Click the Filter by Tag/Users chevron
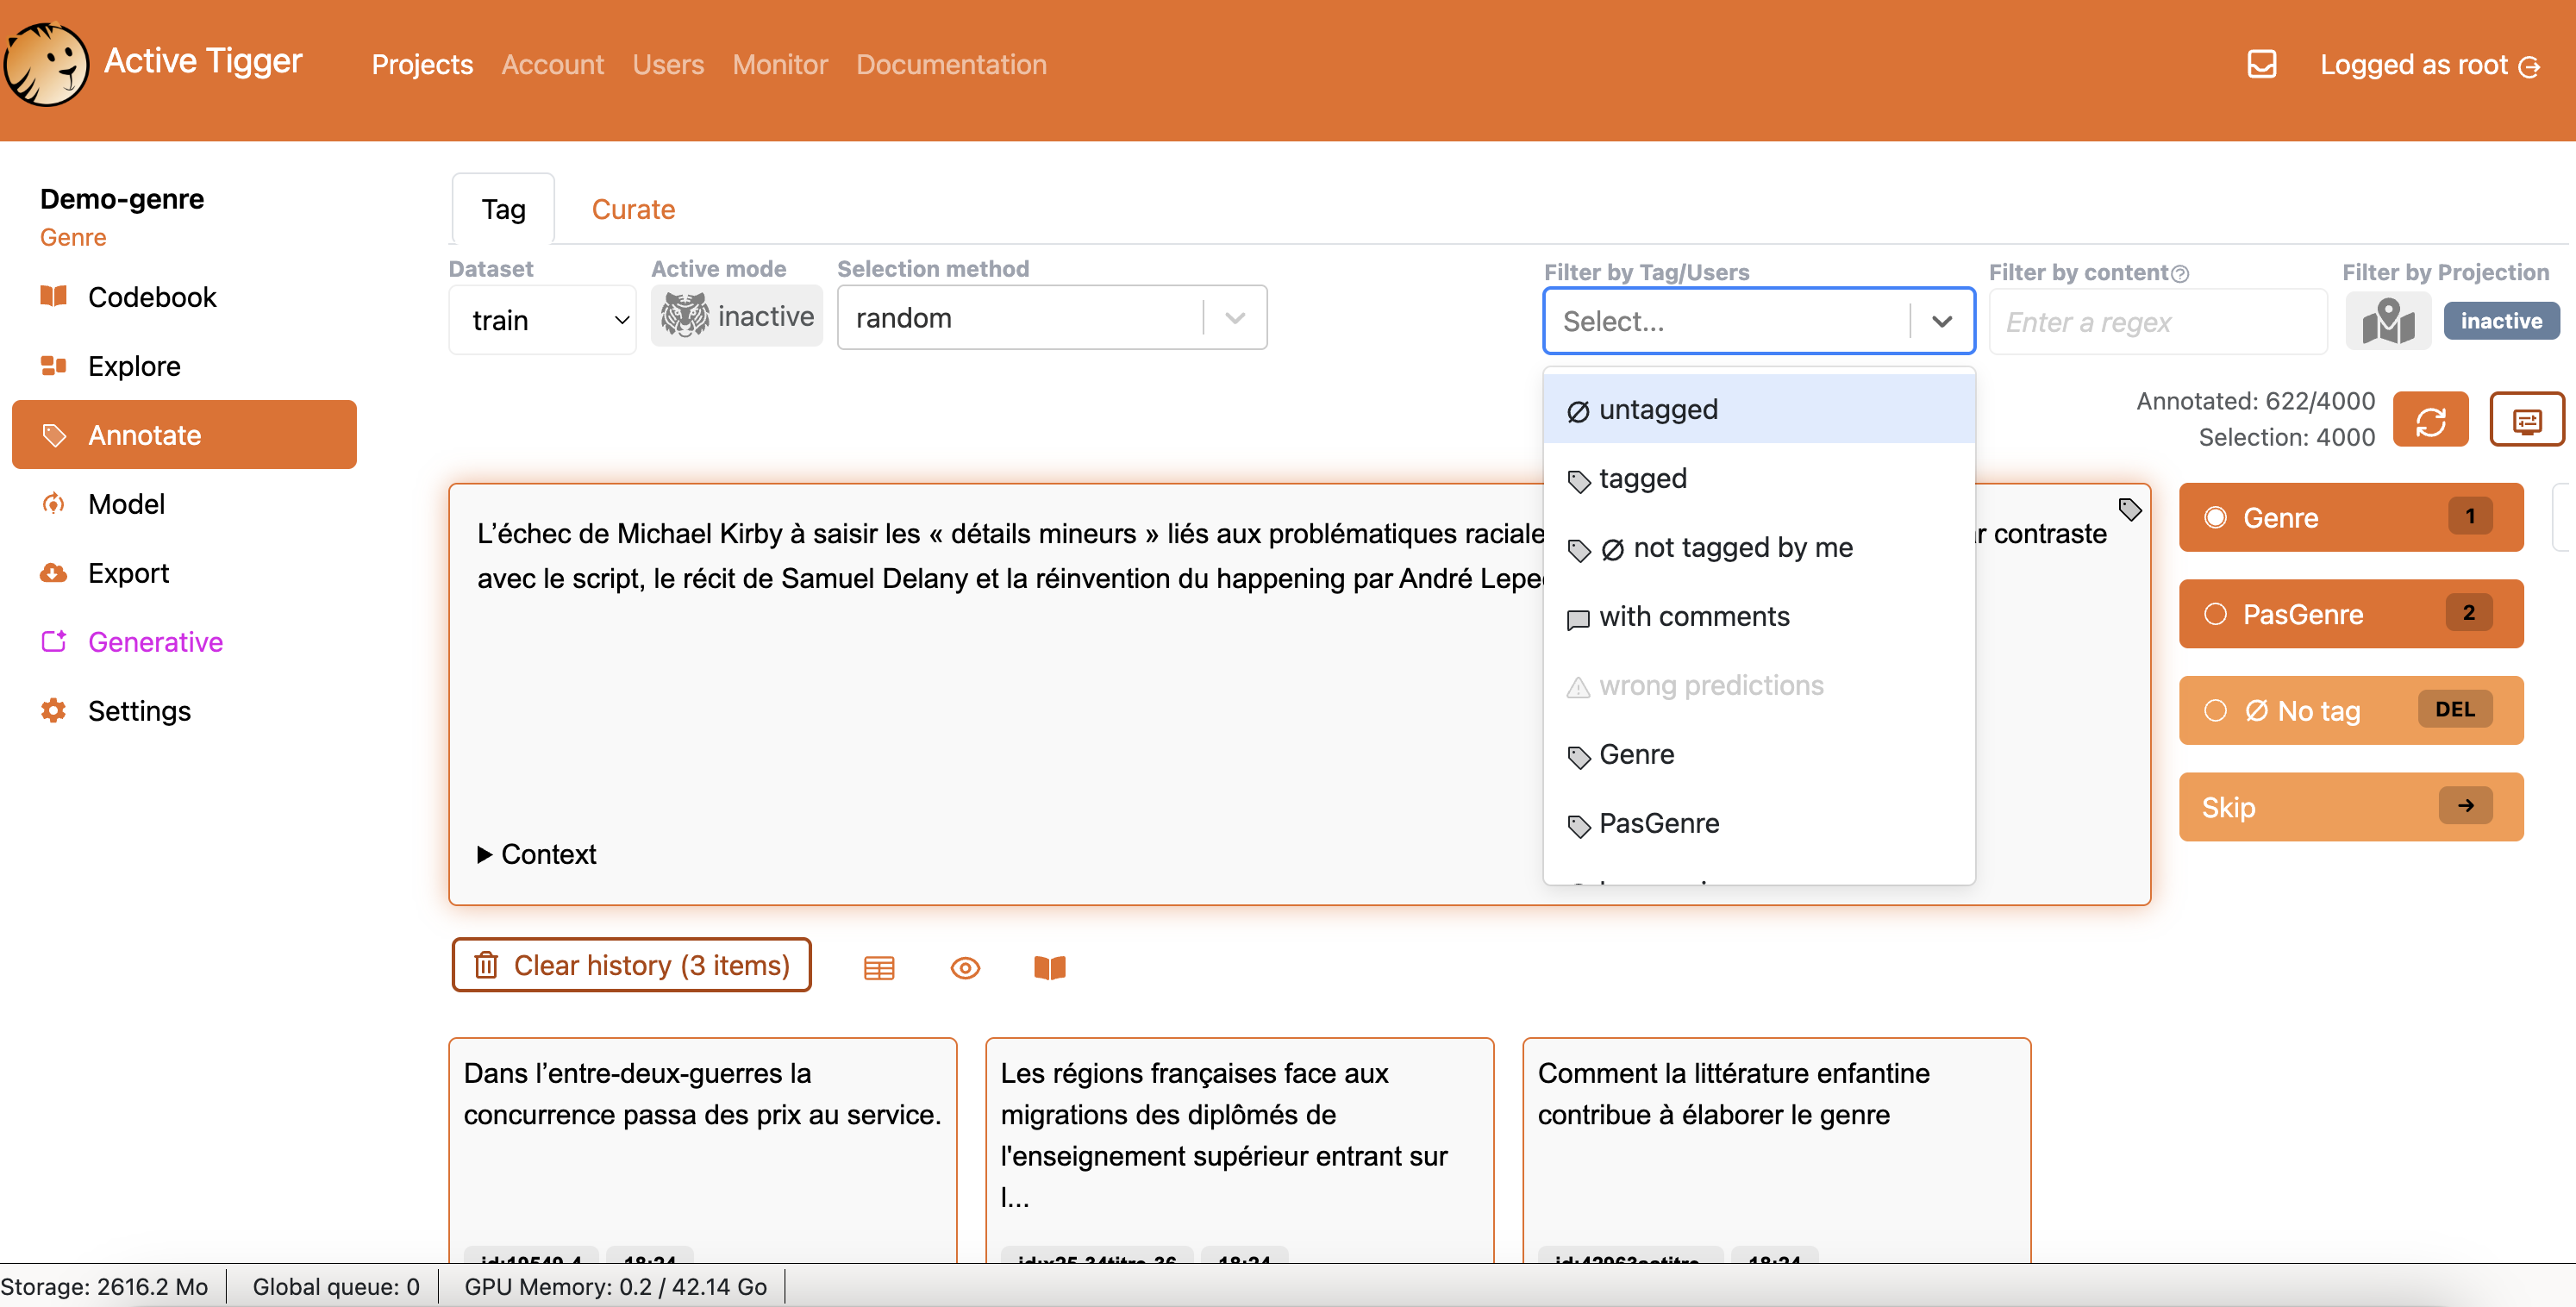 pos(1942,321)
